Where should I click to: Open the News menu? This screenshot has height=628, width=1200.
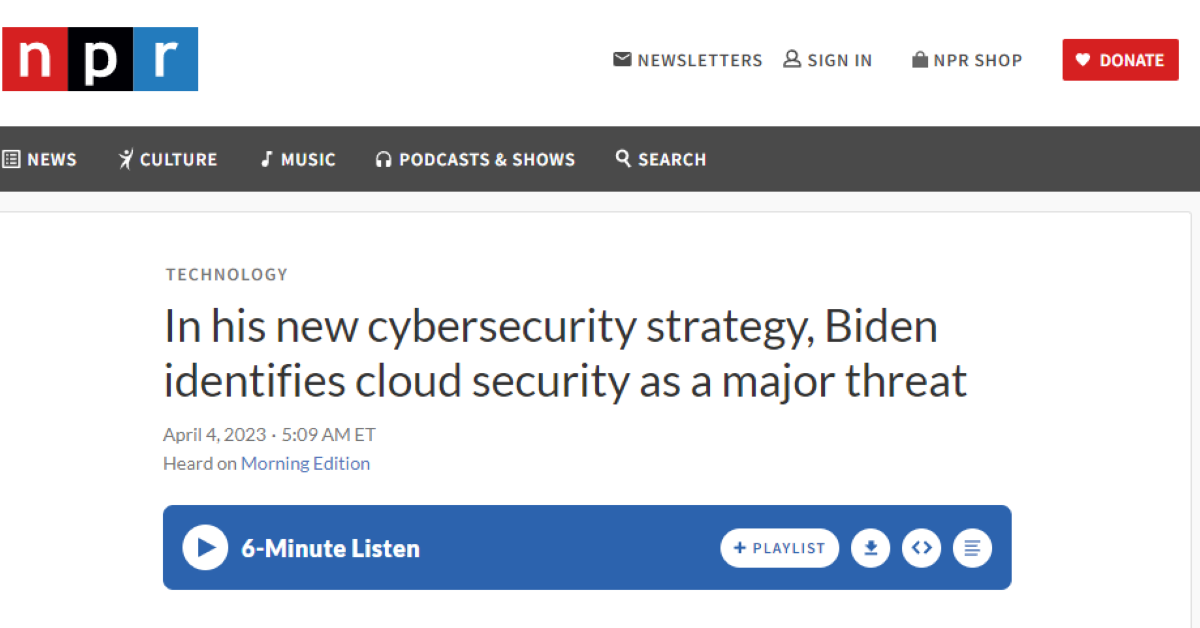click(40, 159)
